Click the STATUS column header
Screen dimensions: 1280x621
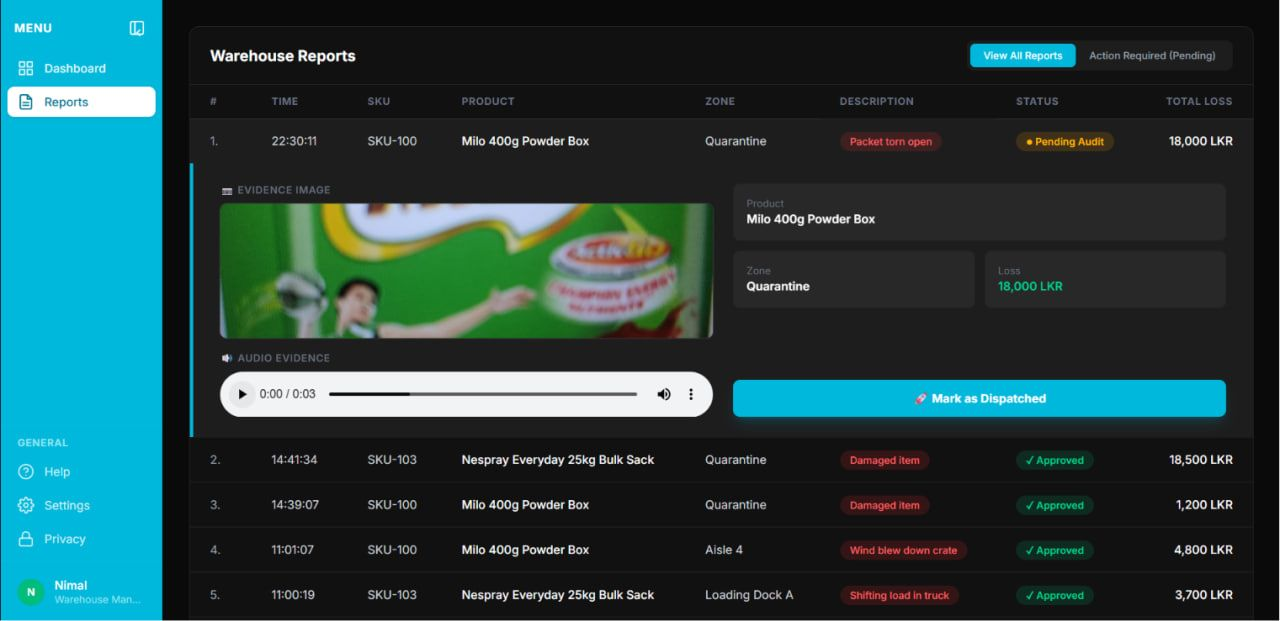point(1037,101)
